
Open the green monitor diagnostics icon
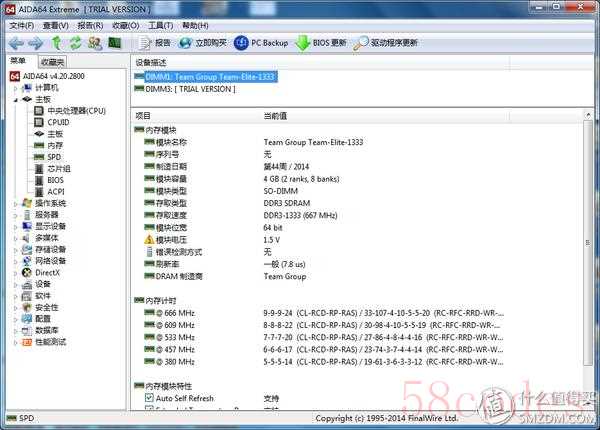point(114,43)
